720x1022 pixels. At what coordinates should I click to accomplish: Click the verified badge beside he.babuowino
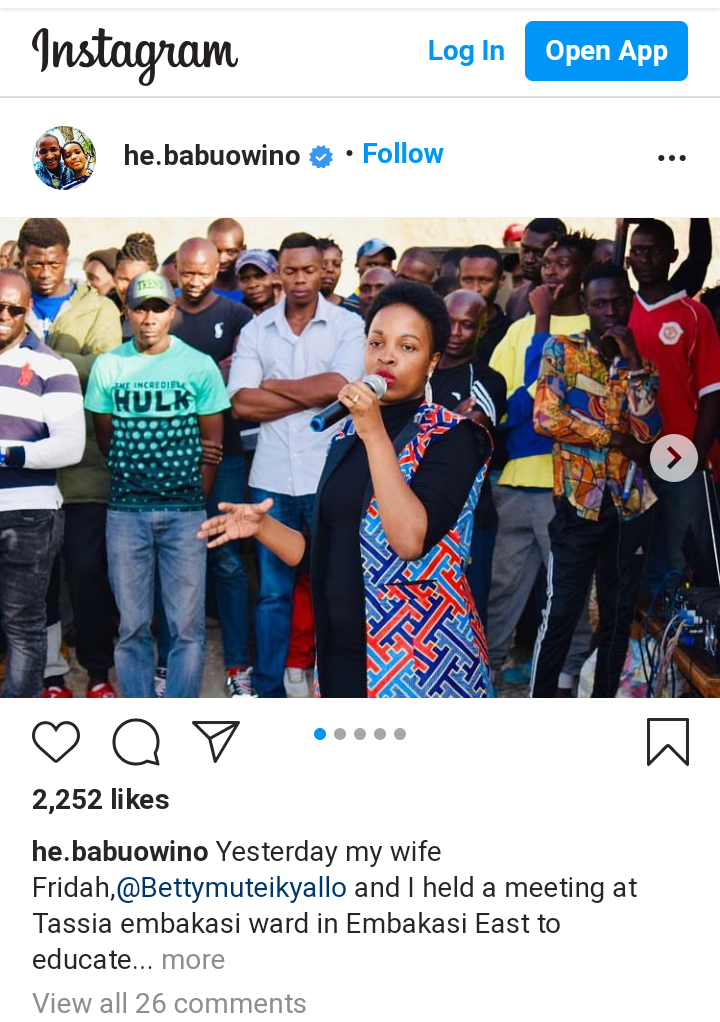321,156
